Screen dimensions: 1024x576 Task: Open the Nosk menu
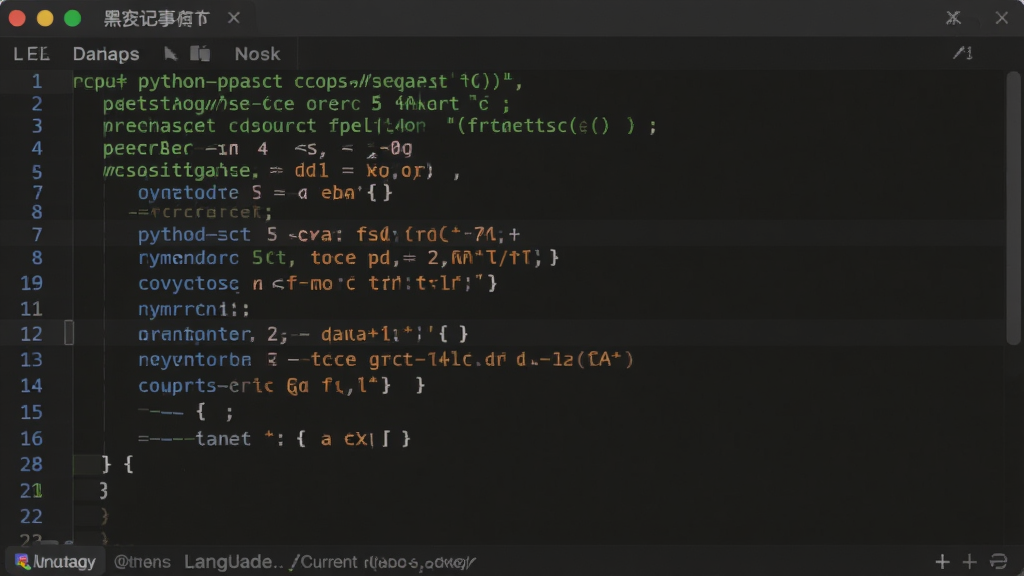(257, 54)
